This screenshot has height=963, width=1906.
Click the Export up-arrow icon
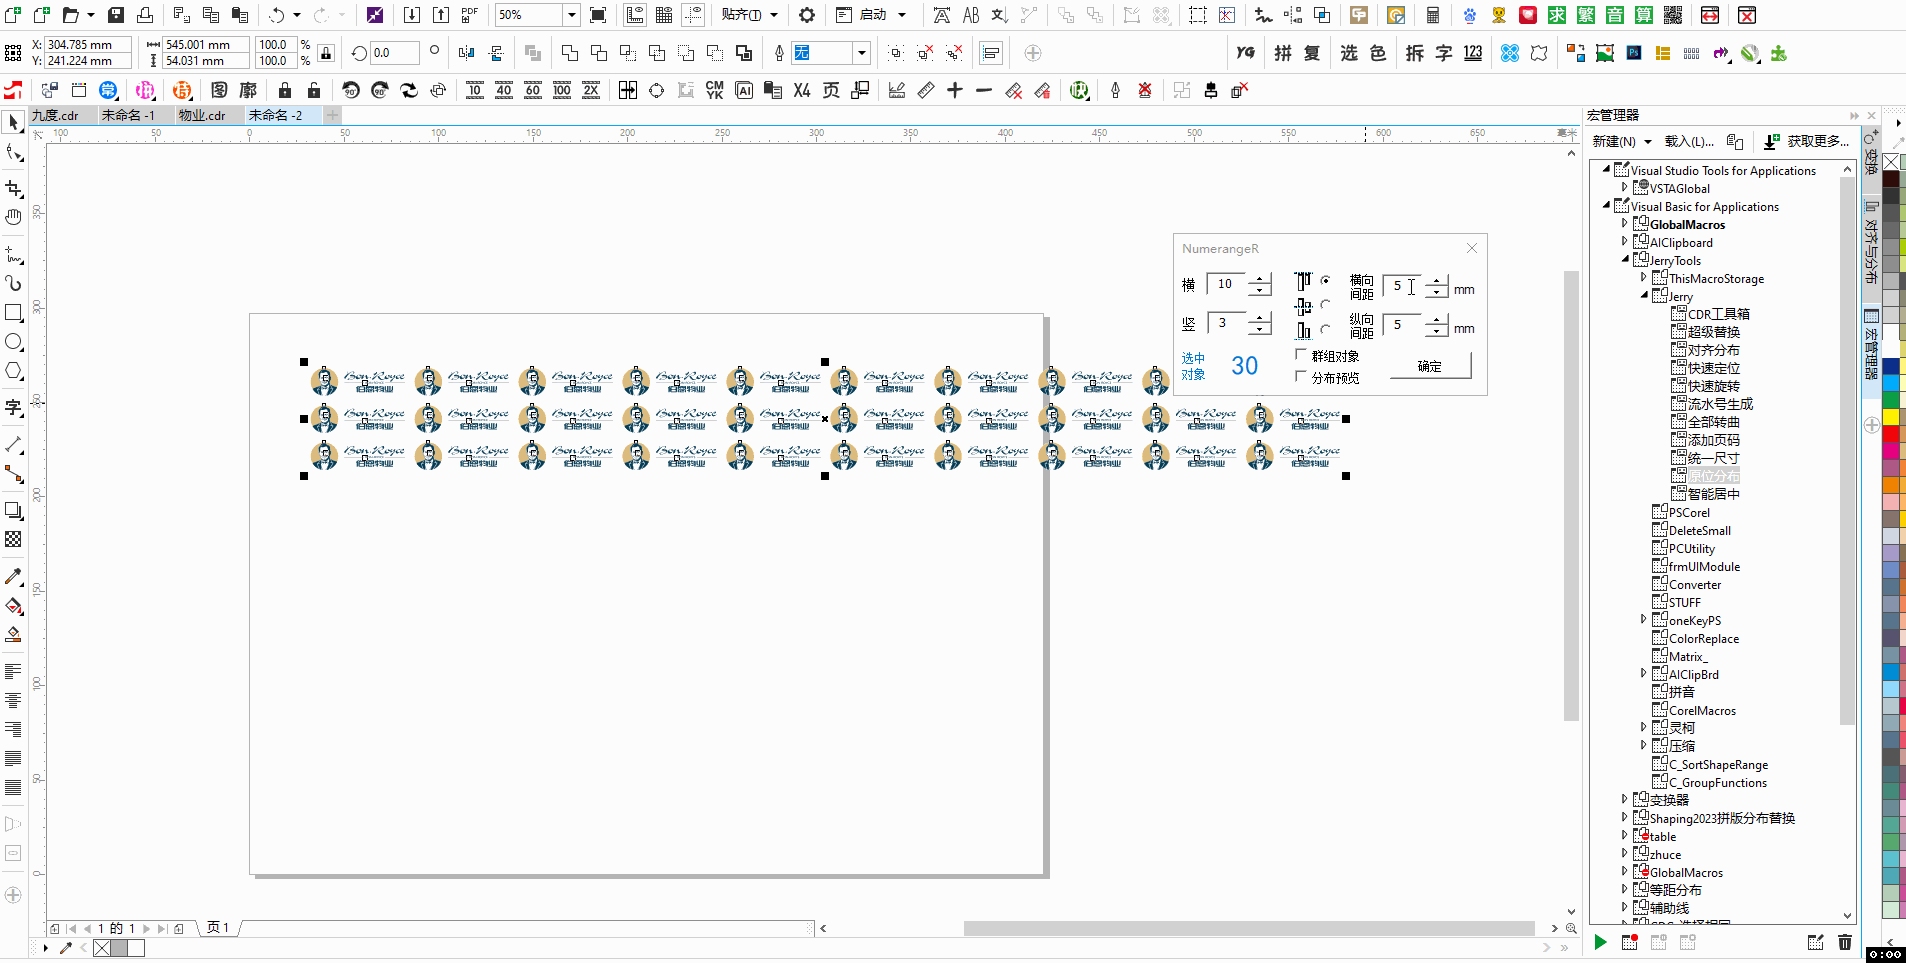coord(440,15)
